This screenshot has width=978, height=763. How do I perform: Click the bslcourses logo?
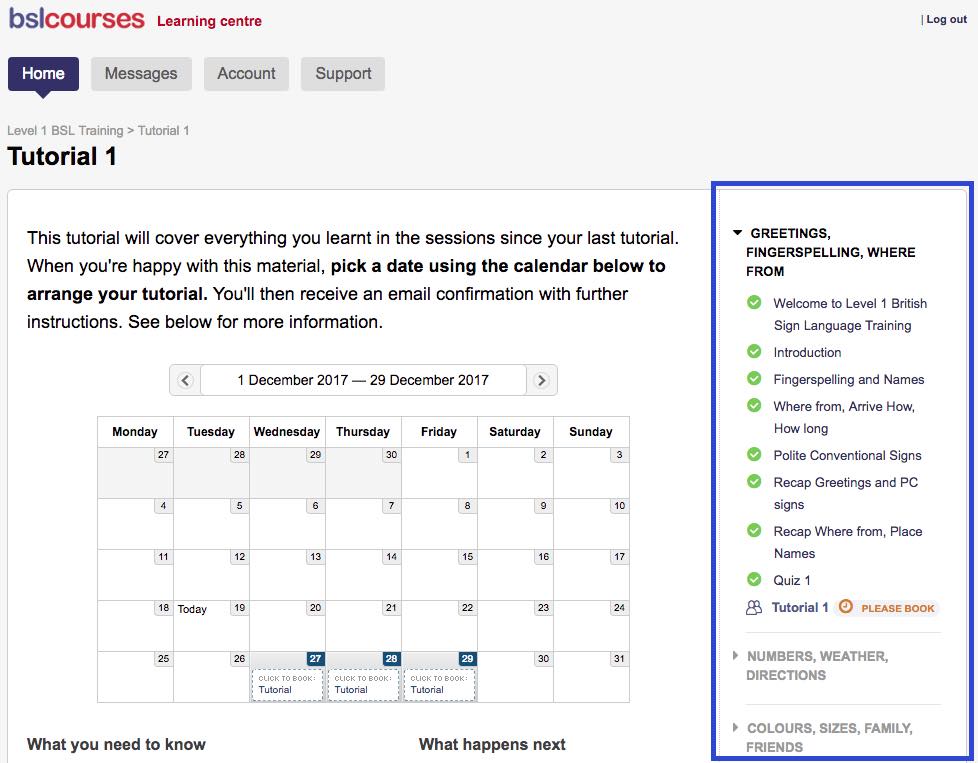(76, 19)
